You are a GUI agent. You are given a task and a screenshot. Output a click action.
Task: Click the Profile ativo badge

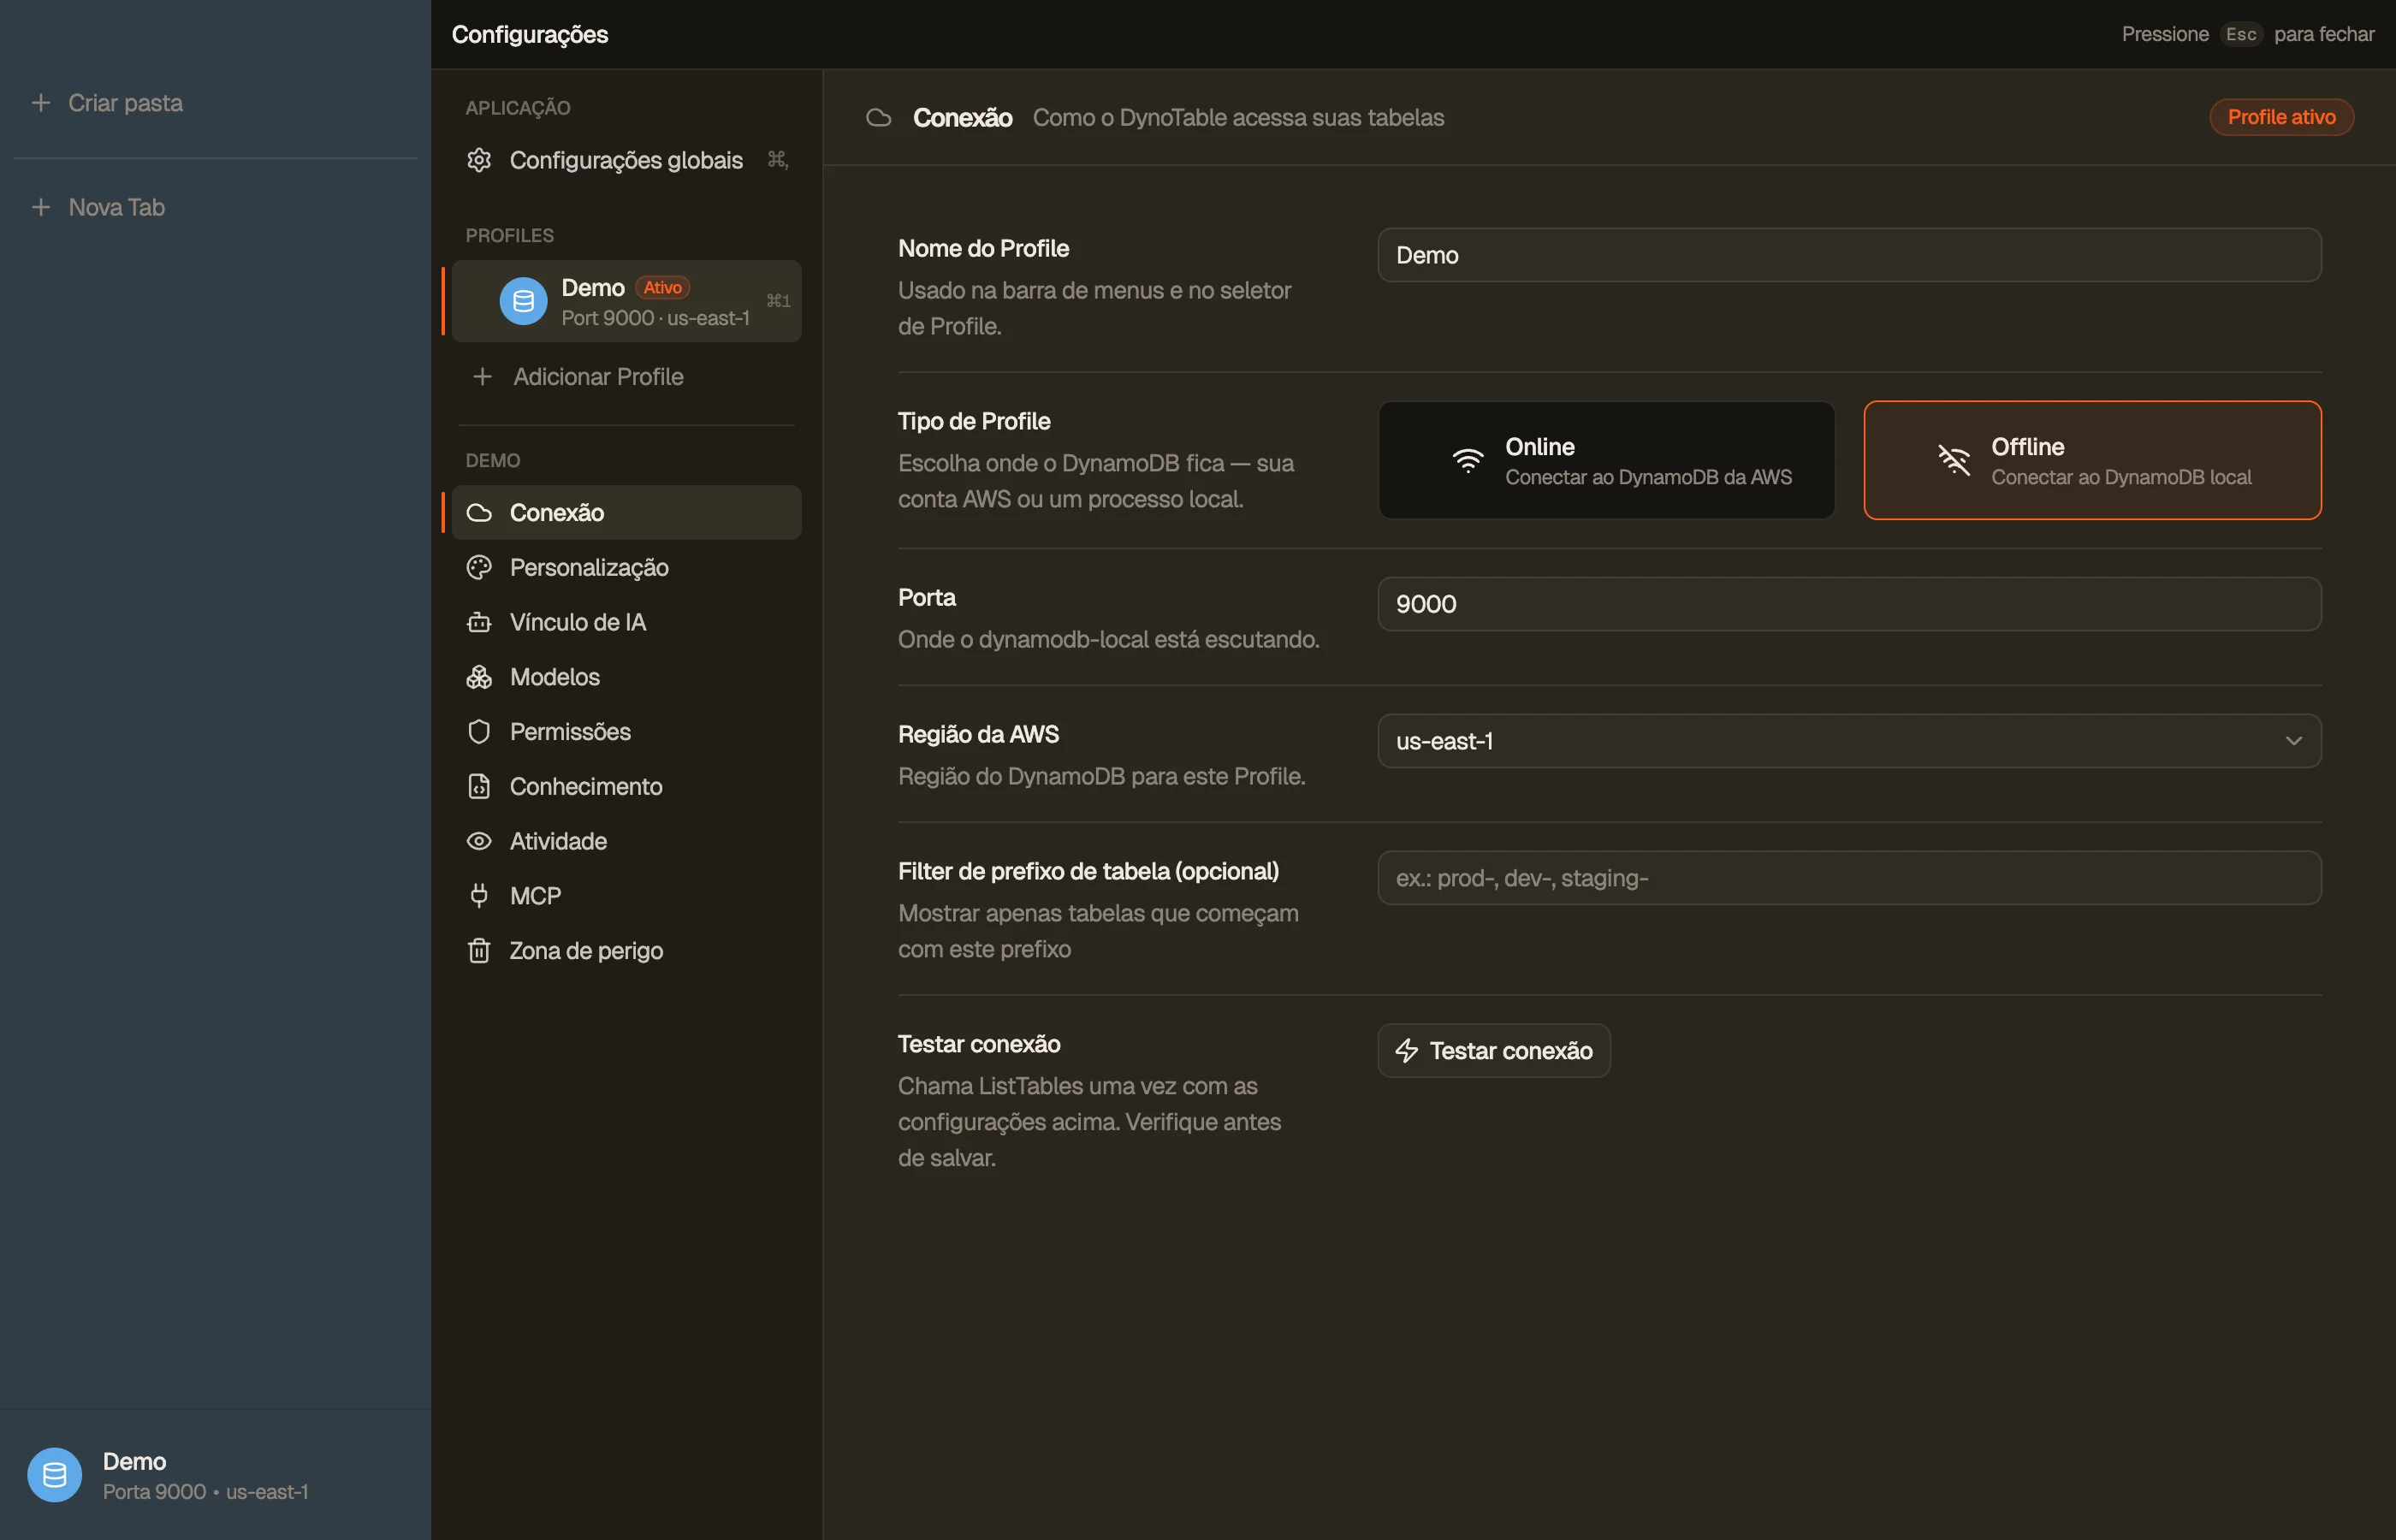tap(2282, 118)
